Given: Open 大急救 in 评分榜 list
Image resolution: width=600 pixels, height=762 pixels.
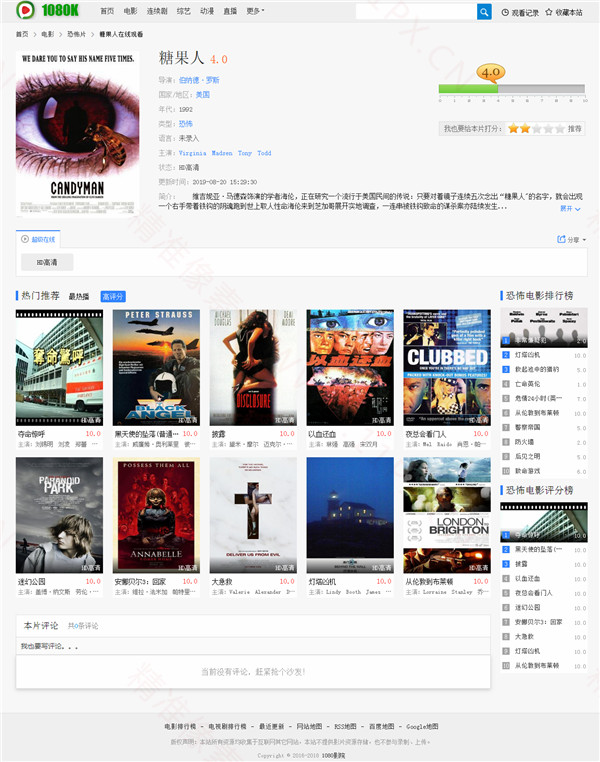Looking at the screenshot, I should click(x=524, y=637).
